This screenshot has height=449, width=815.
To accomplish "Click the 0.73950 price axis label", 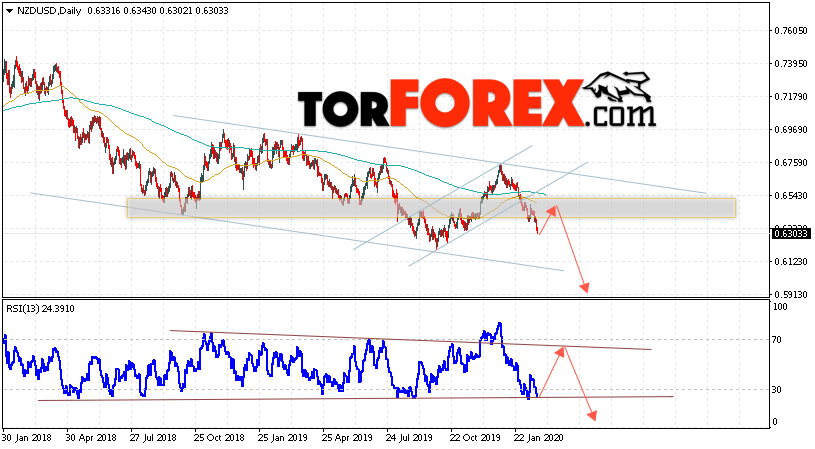I will [791, 63].
